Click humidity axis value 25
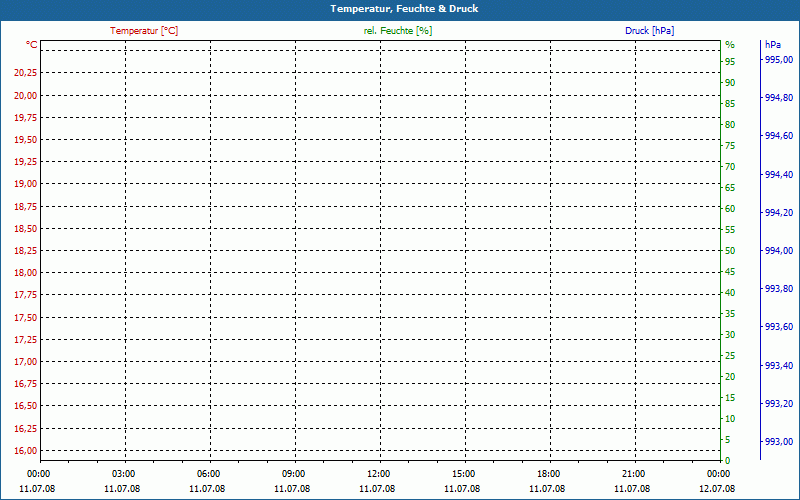The height and width of the screenshot is (500, 800). [730, 356]
